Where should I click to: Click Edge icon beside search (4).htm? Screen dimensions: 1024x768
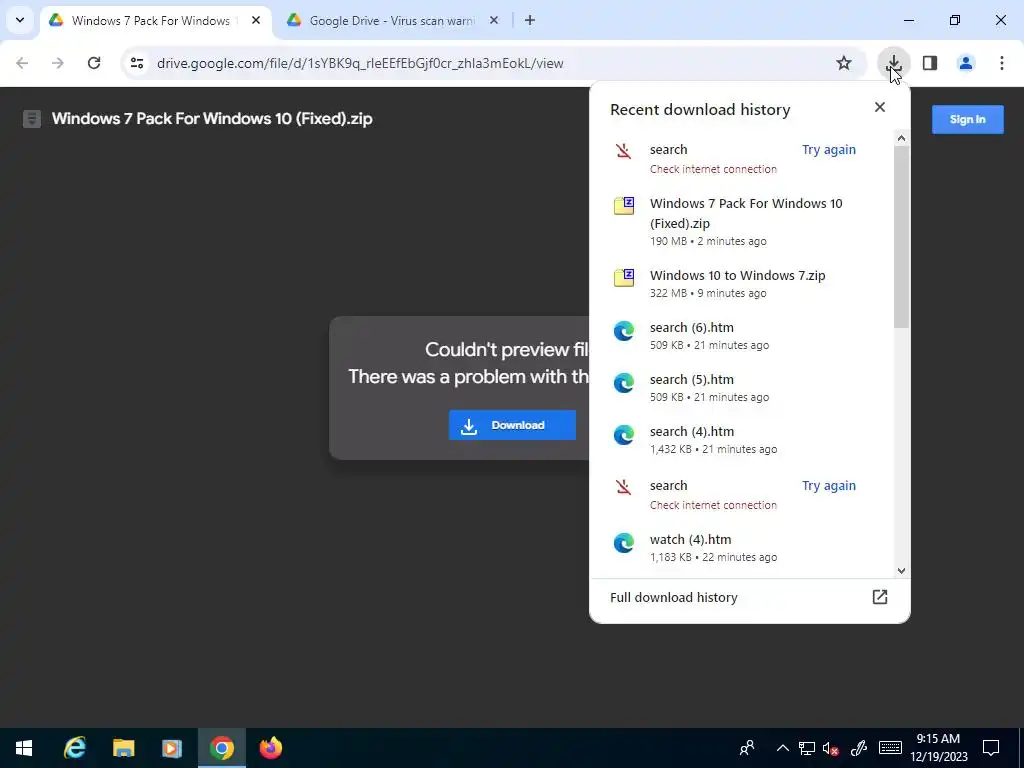tap(624, 435)
